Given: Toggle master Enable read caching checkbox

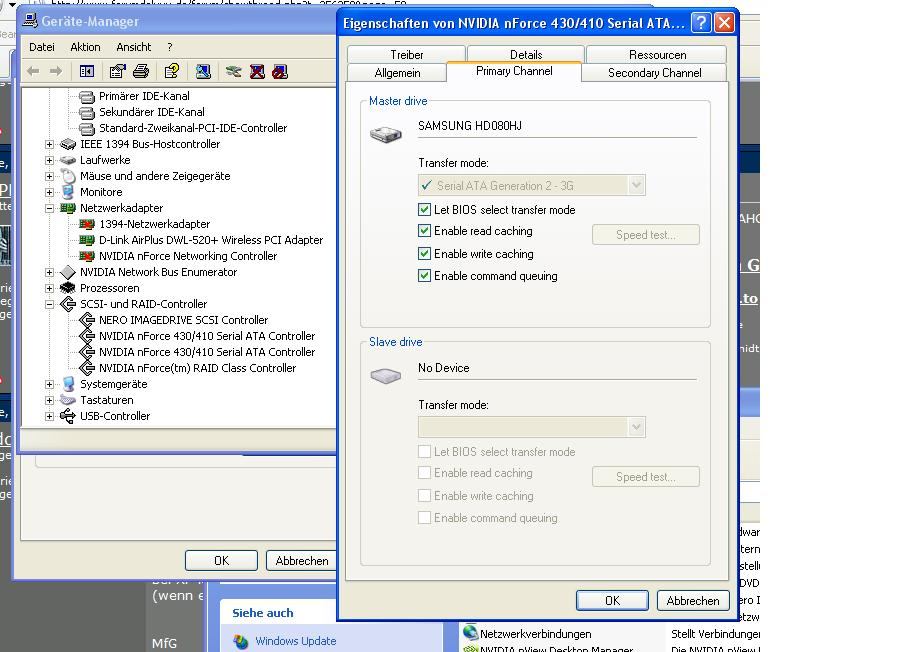Looking at the screenshot, I should pyautogui.click(x=424, y=231).
